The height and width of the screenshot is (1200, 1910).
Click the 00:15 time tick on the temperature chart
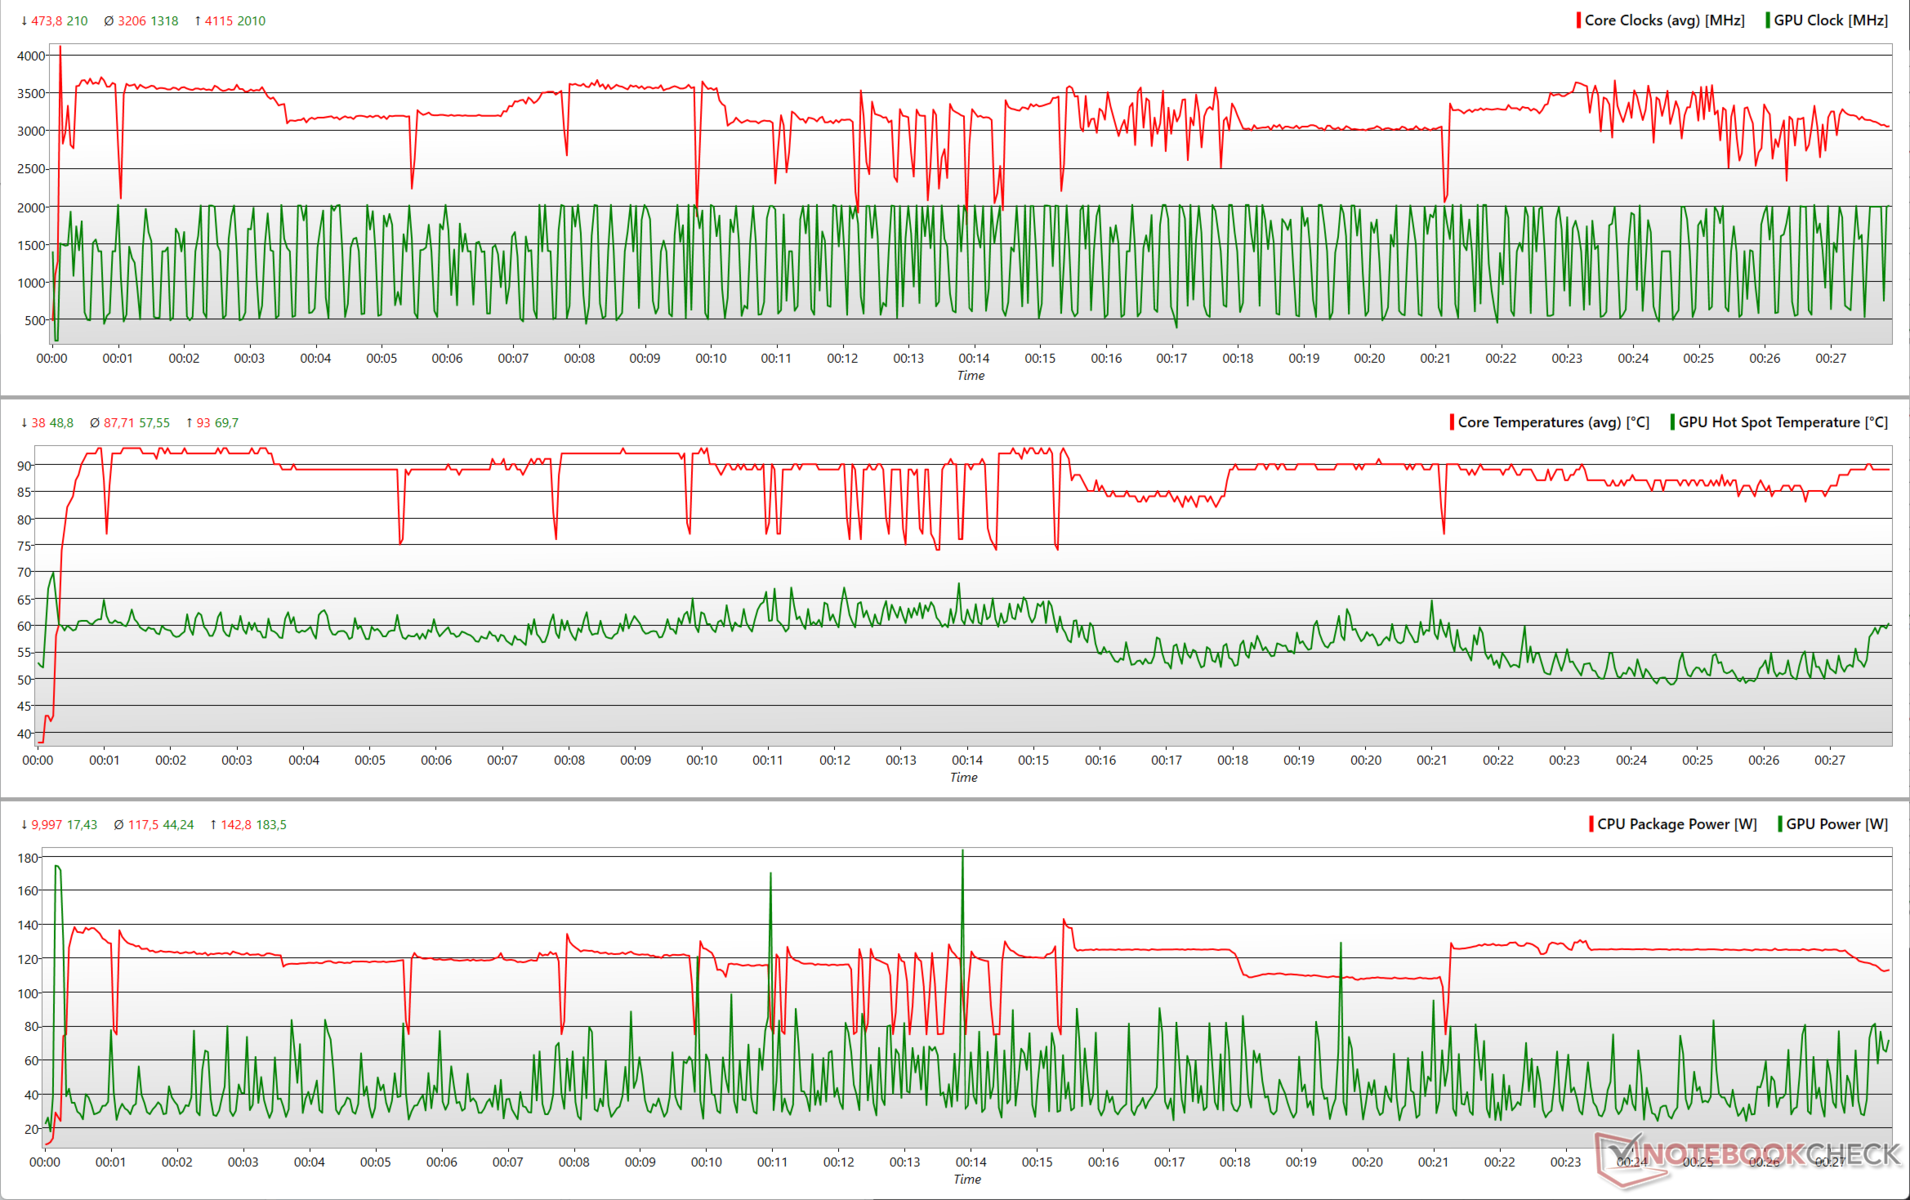(1033, 760)
